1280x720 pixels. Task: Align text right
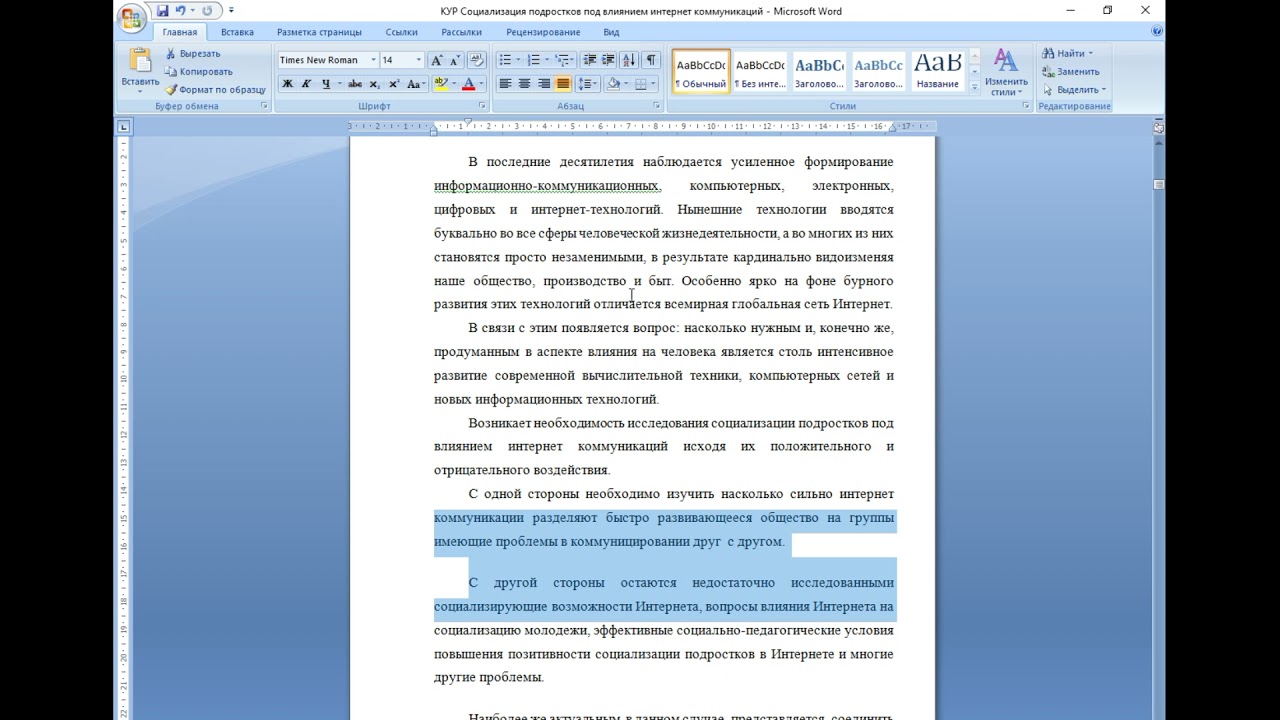tap(544, 84)
